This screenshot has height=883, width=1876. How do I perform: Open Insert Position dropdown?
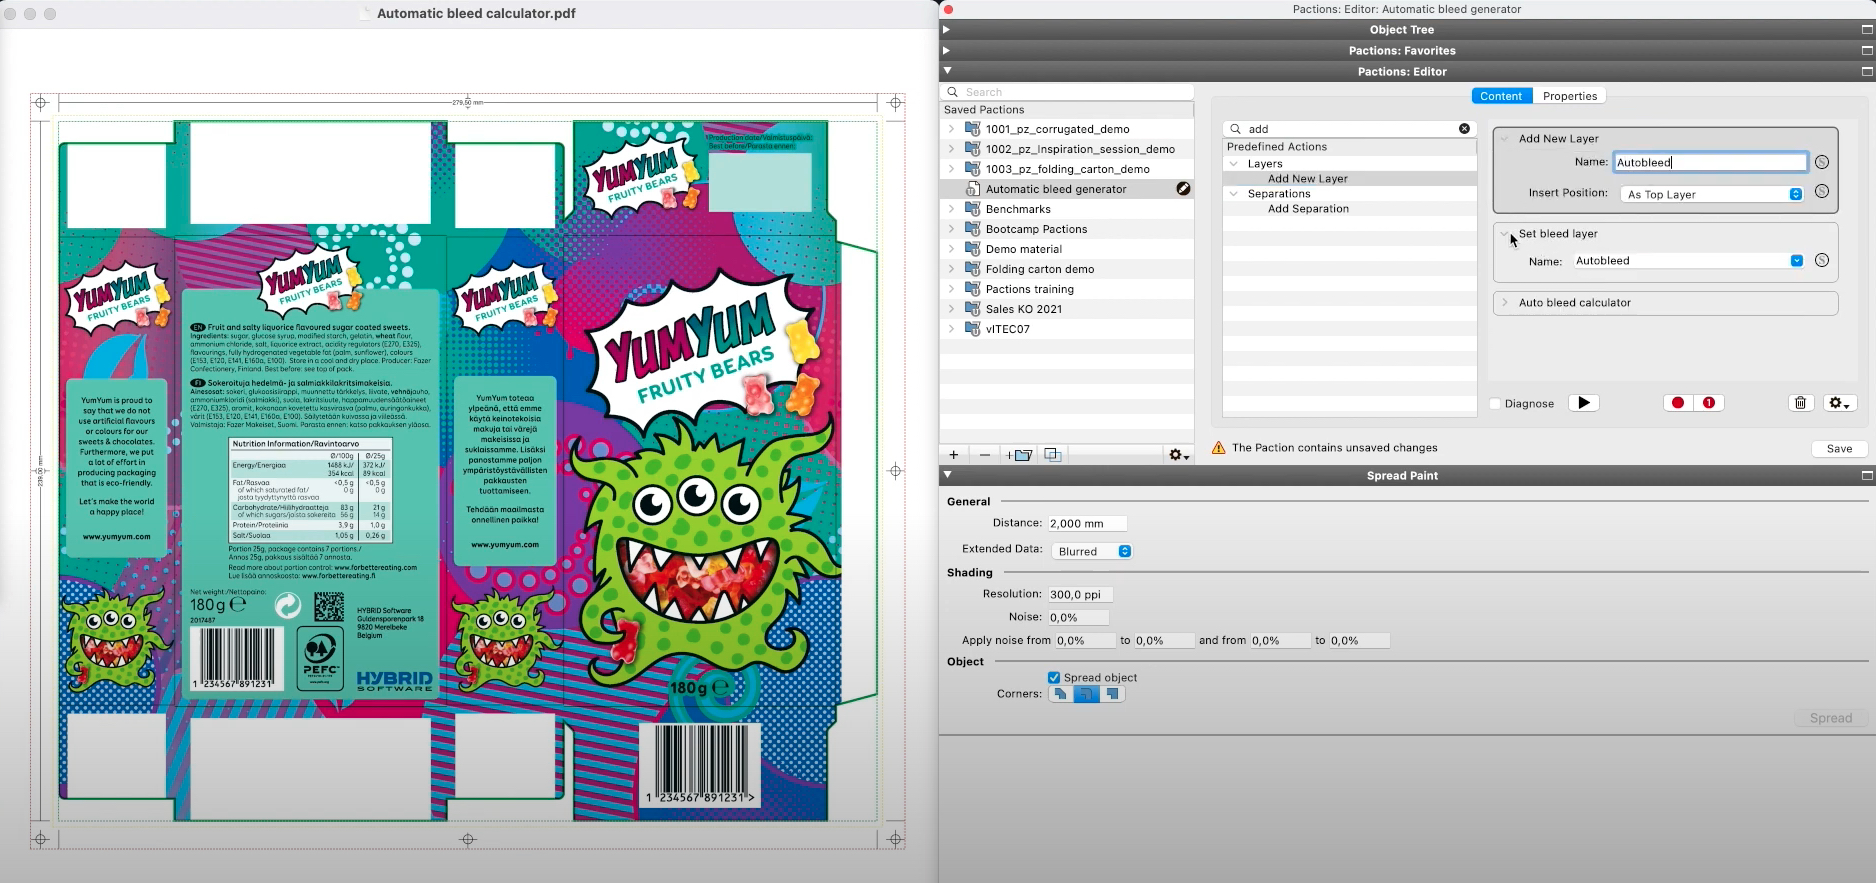(x=1711, y=194)
